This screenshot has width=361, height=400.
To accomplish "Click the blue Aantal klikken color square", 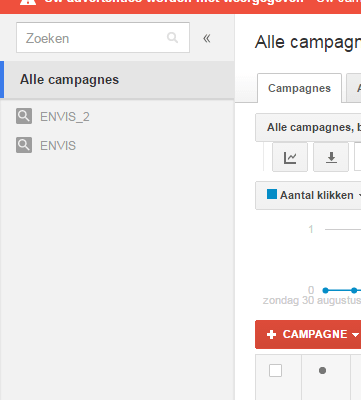I will 272,194.
